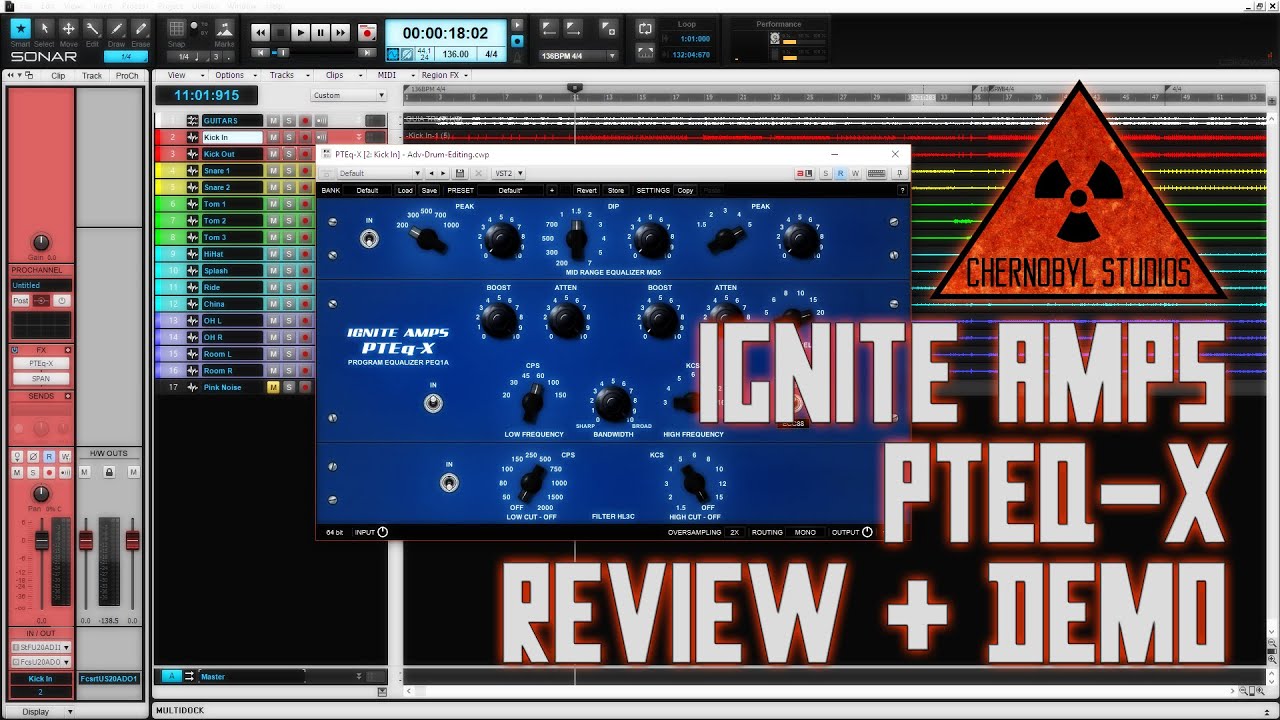Fast forward the transport
The height and width of the screenshot is (720, 1280).
341,33
